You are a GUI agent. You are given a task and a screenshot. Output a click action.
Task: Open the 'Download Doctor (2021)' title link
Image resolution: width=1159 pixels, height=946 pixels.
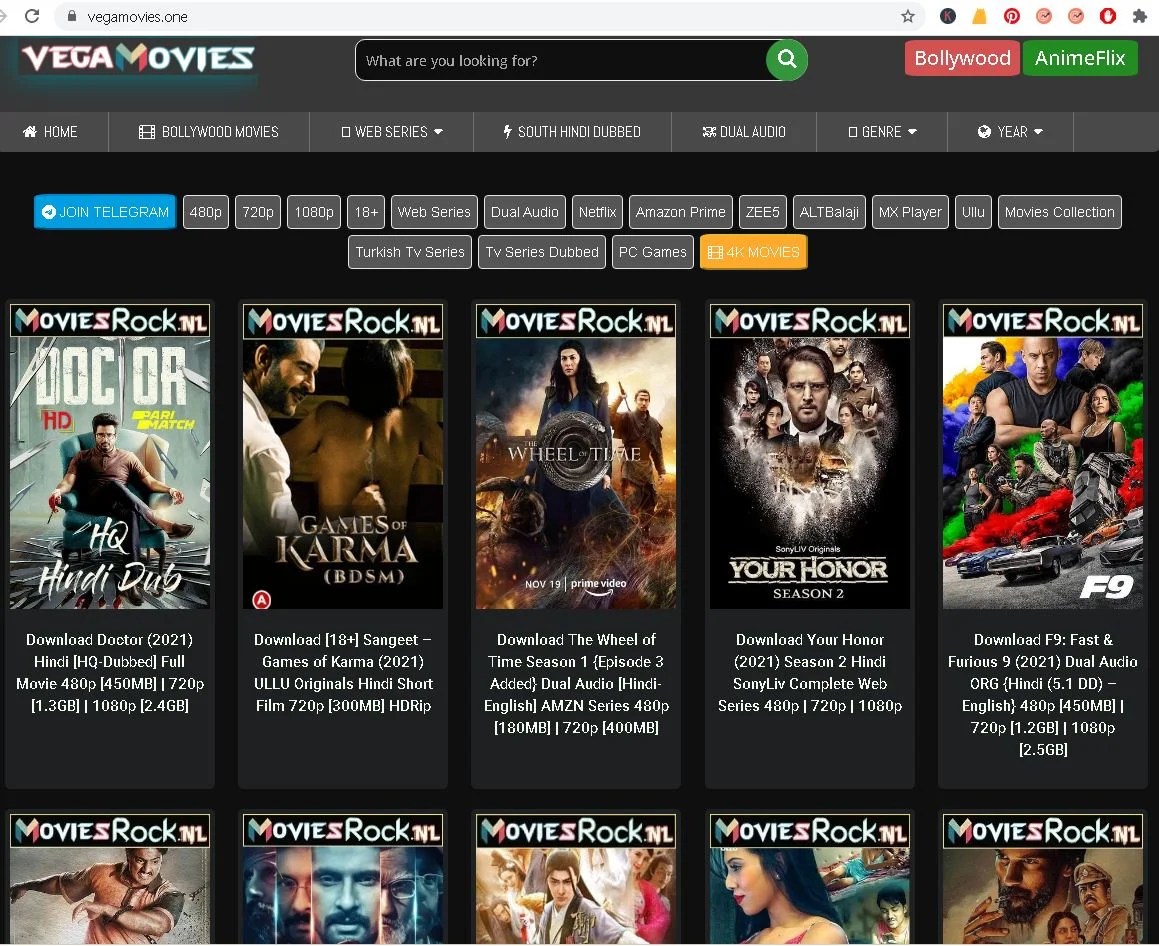pyautogui.click(x=110, y=673)
